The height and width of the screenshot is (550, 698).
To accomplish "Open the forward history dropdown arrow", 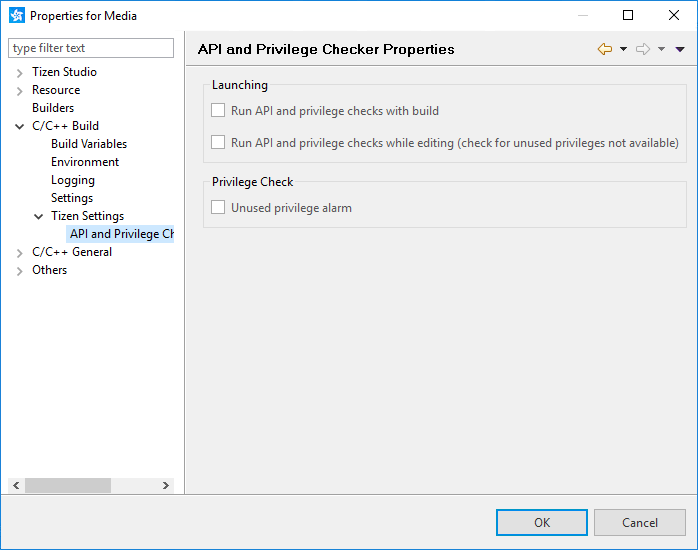I will [661, 49].
